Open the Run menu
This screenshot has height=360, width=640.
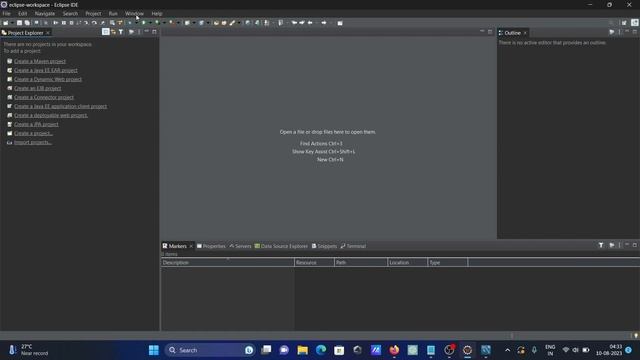click(x=113, y=13)
